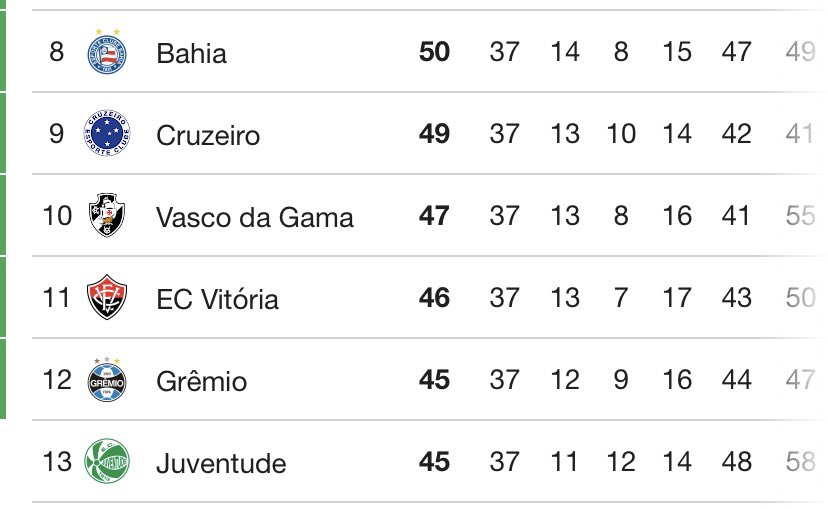
Task: Click Cruzeiro's 49 points value
Action: (434, 134)
